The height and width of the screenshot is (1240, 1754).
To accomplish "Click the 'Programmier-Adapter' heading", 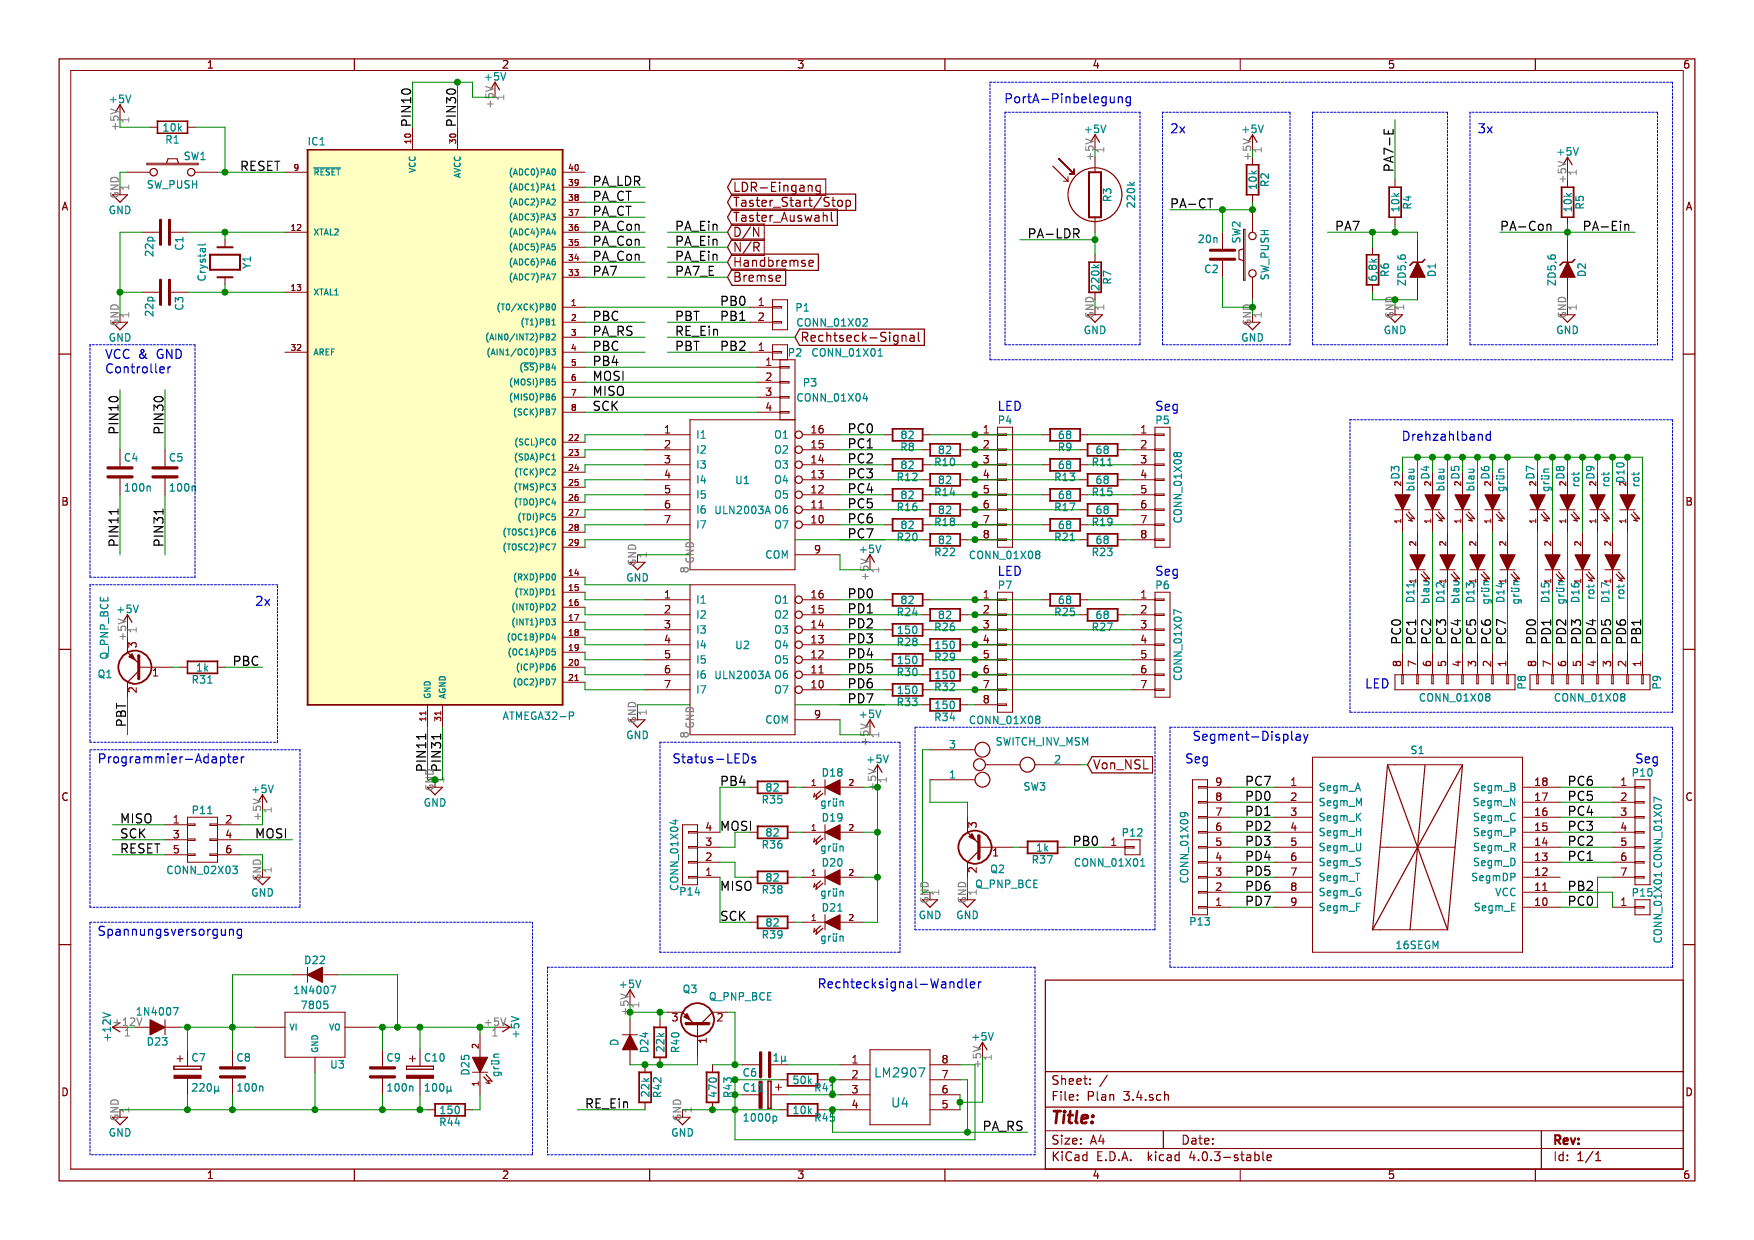I will 171,758.
